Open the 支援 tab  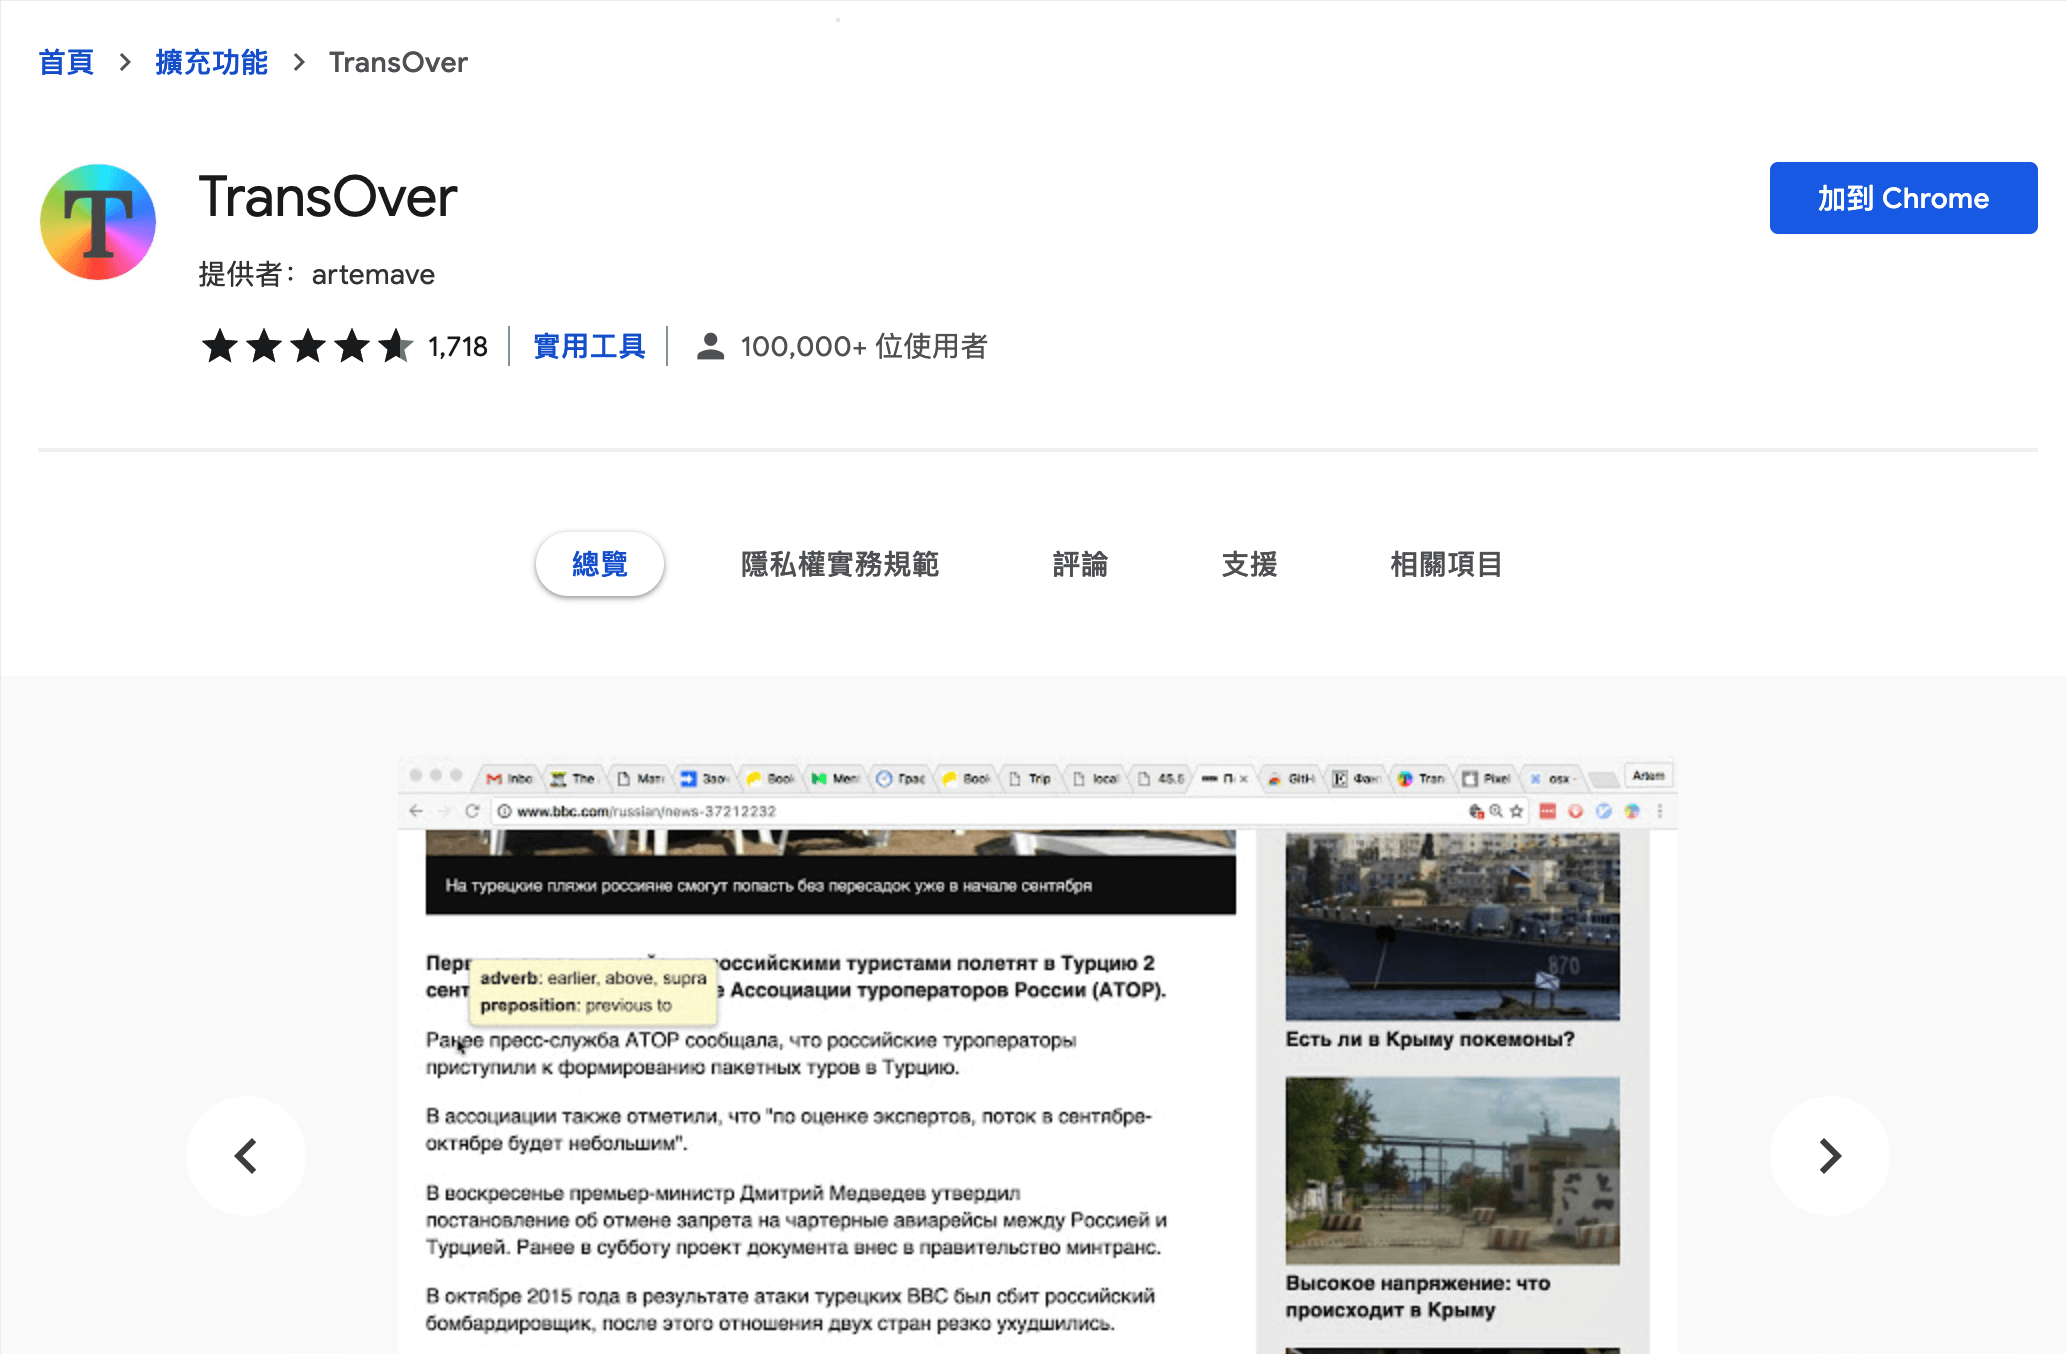[x=1249, y=564]
